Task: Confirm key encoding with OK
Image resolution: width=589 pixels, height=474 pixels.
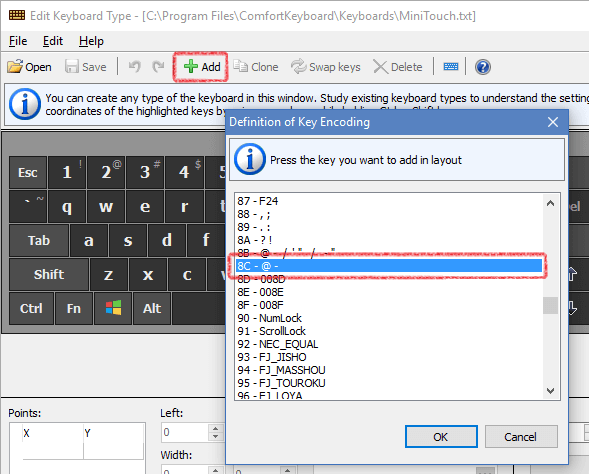Action: [441, 437]
